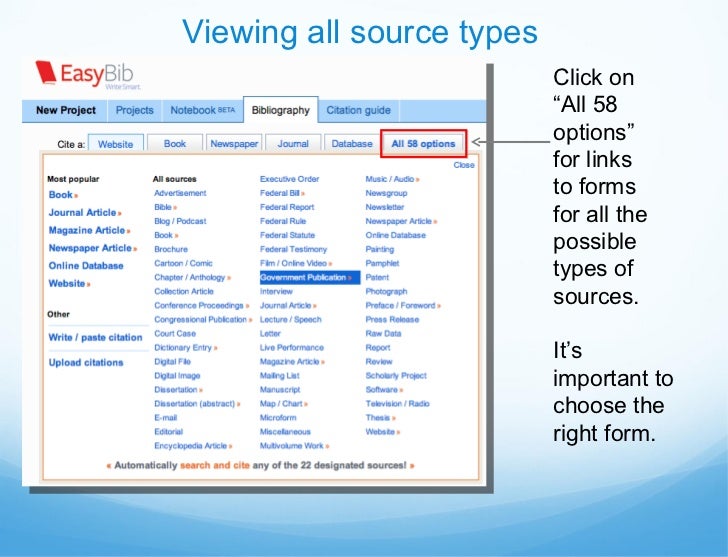Select Press Release source type
This screenshot has height=557, width=728.
(x=392, y=319)
